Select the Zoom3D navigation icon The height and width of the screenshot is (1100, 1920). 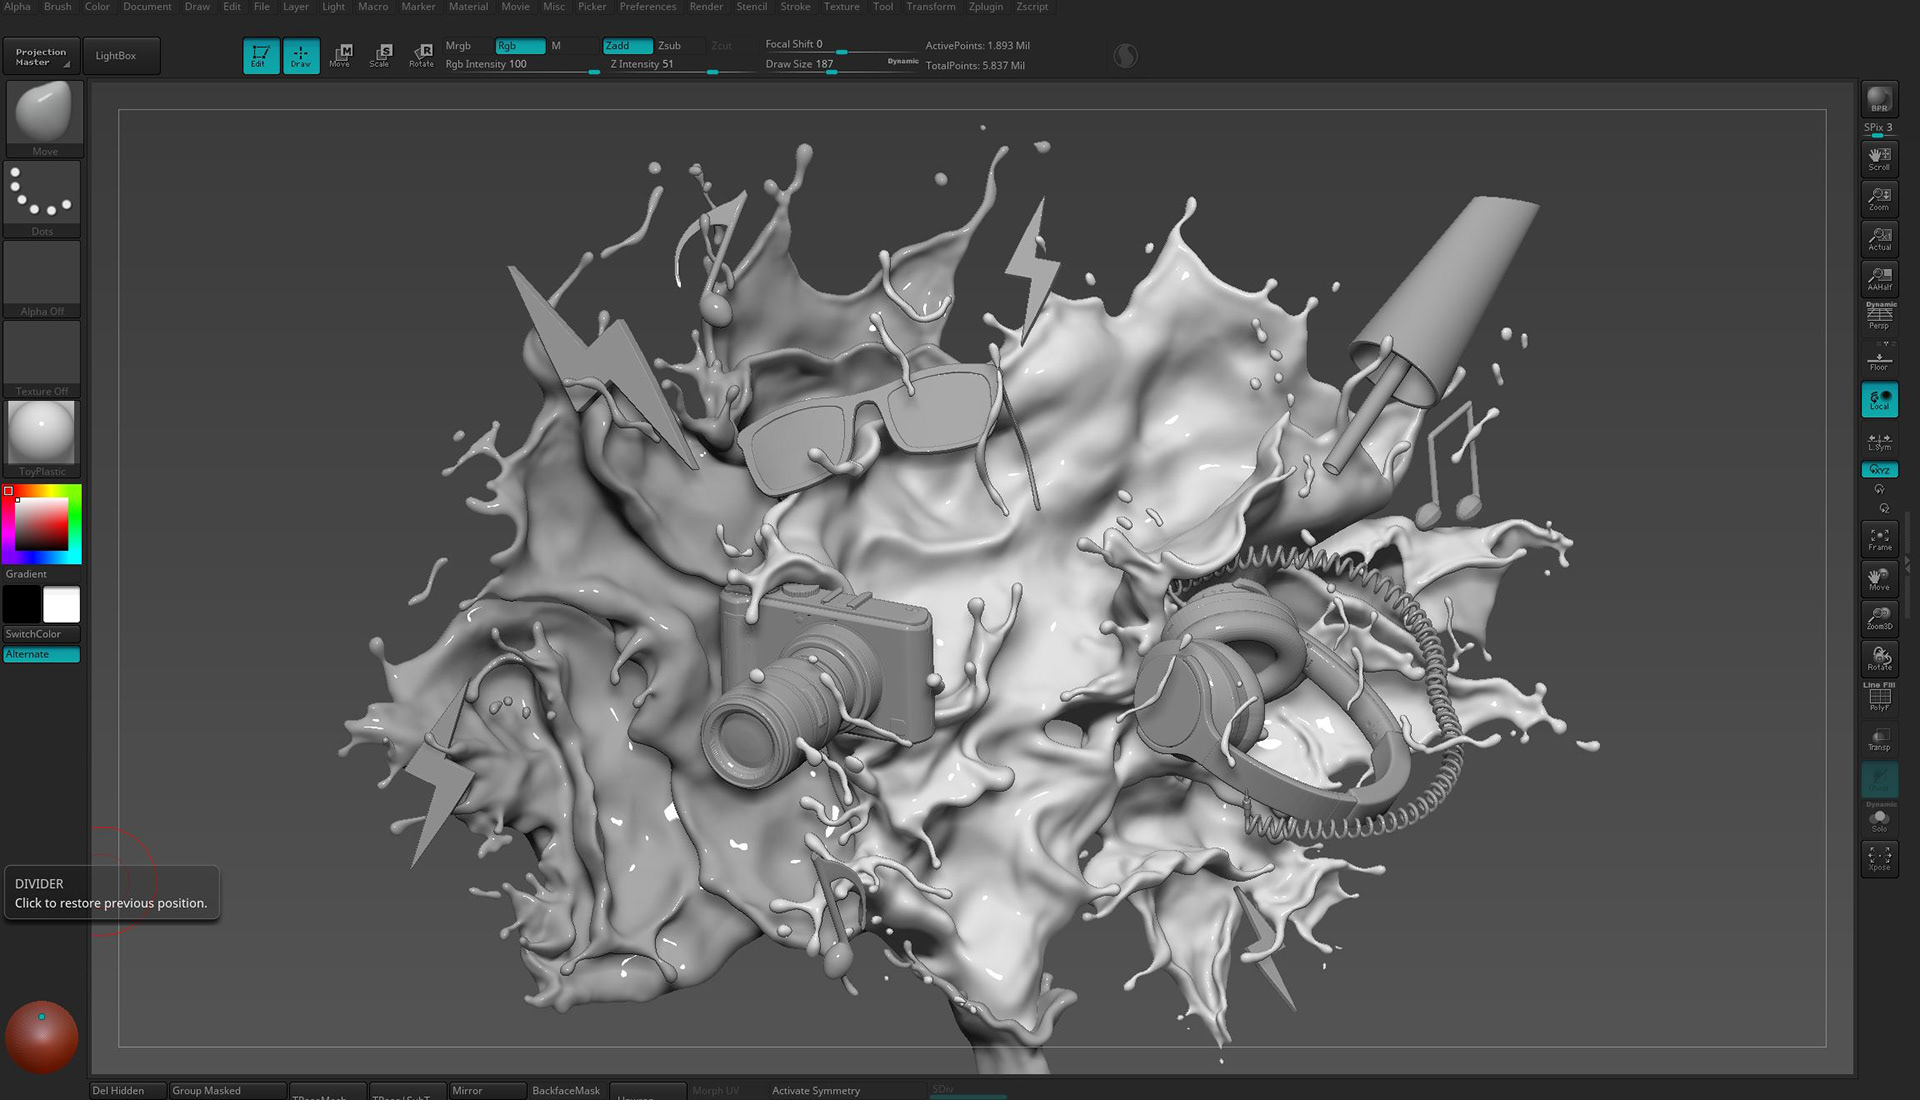tap(1879, 618)
